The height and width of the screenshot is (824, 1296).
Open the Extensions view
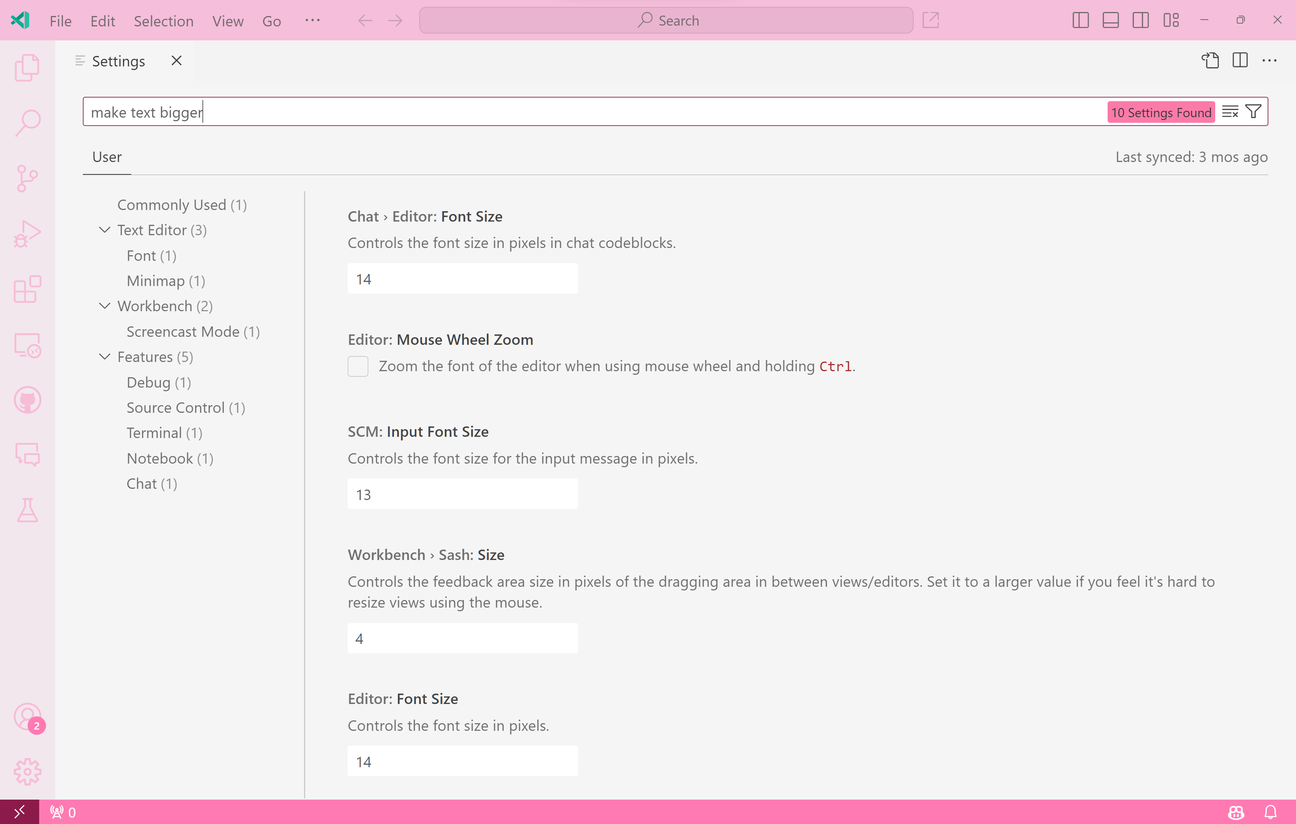click(27, 289)
